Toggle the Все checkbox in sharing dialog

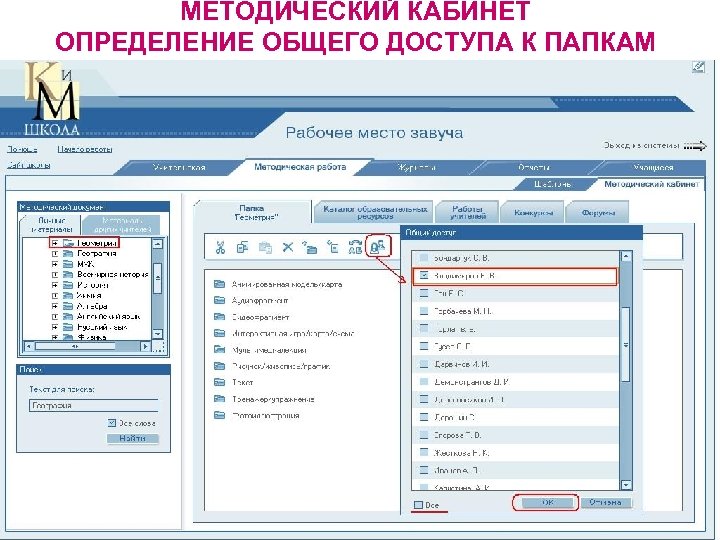[418, 505]
